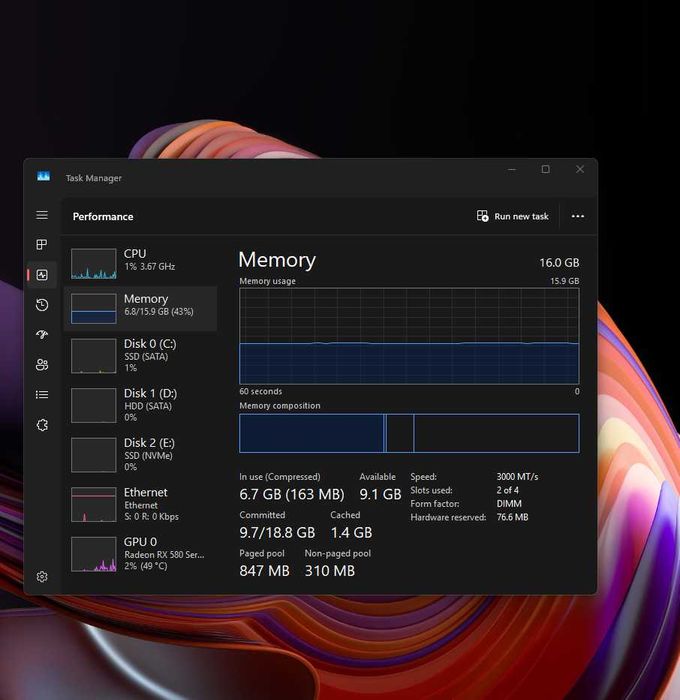
Task: Click the CPU mini graph thumbnail
Action: 94,264
